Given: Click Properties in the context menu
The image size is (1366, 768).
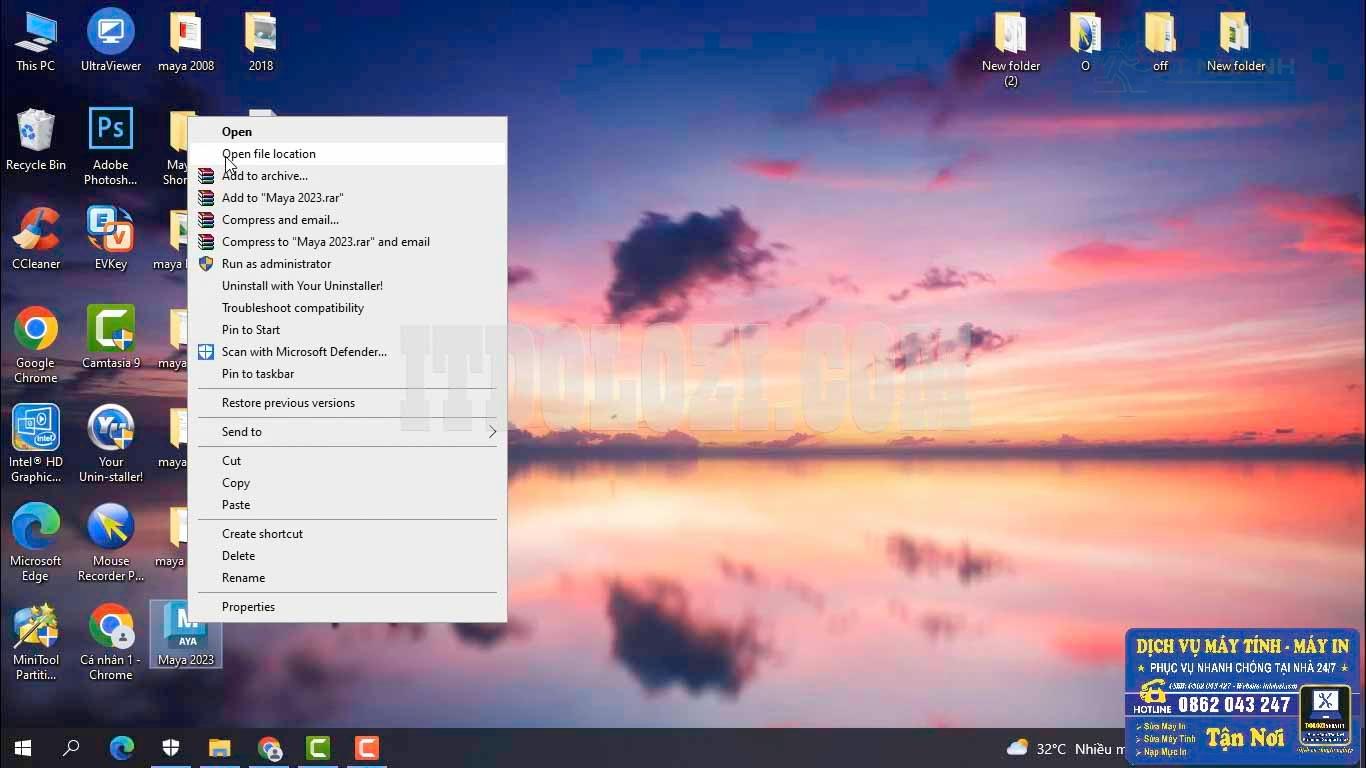Looking at the screenshot, I should tap(248, 607).
